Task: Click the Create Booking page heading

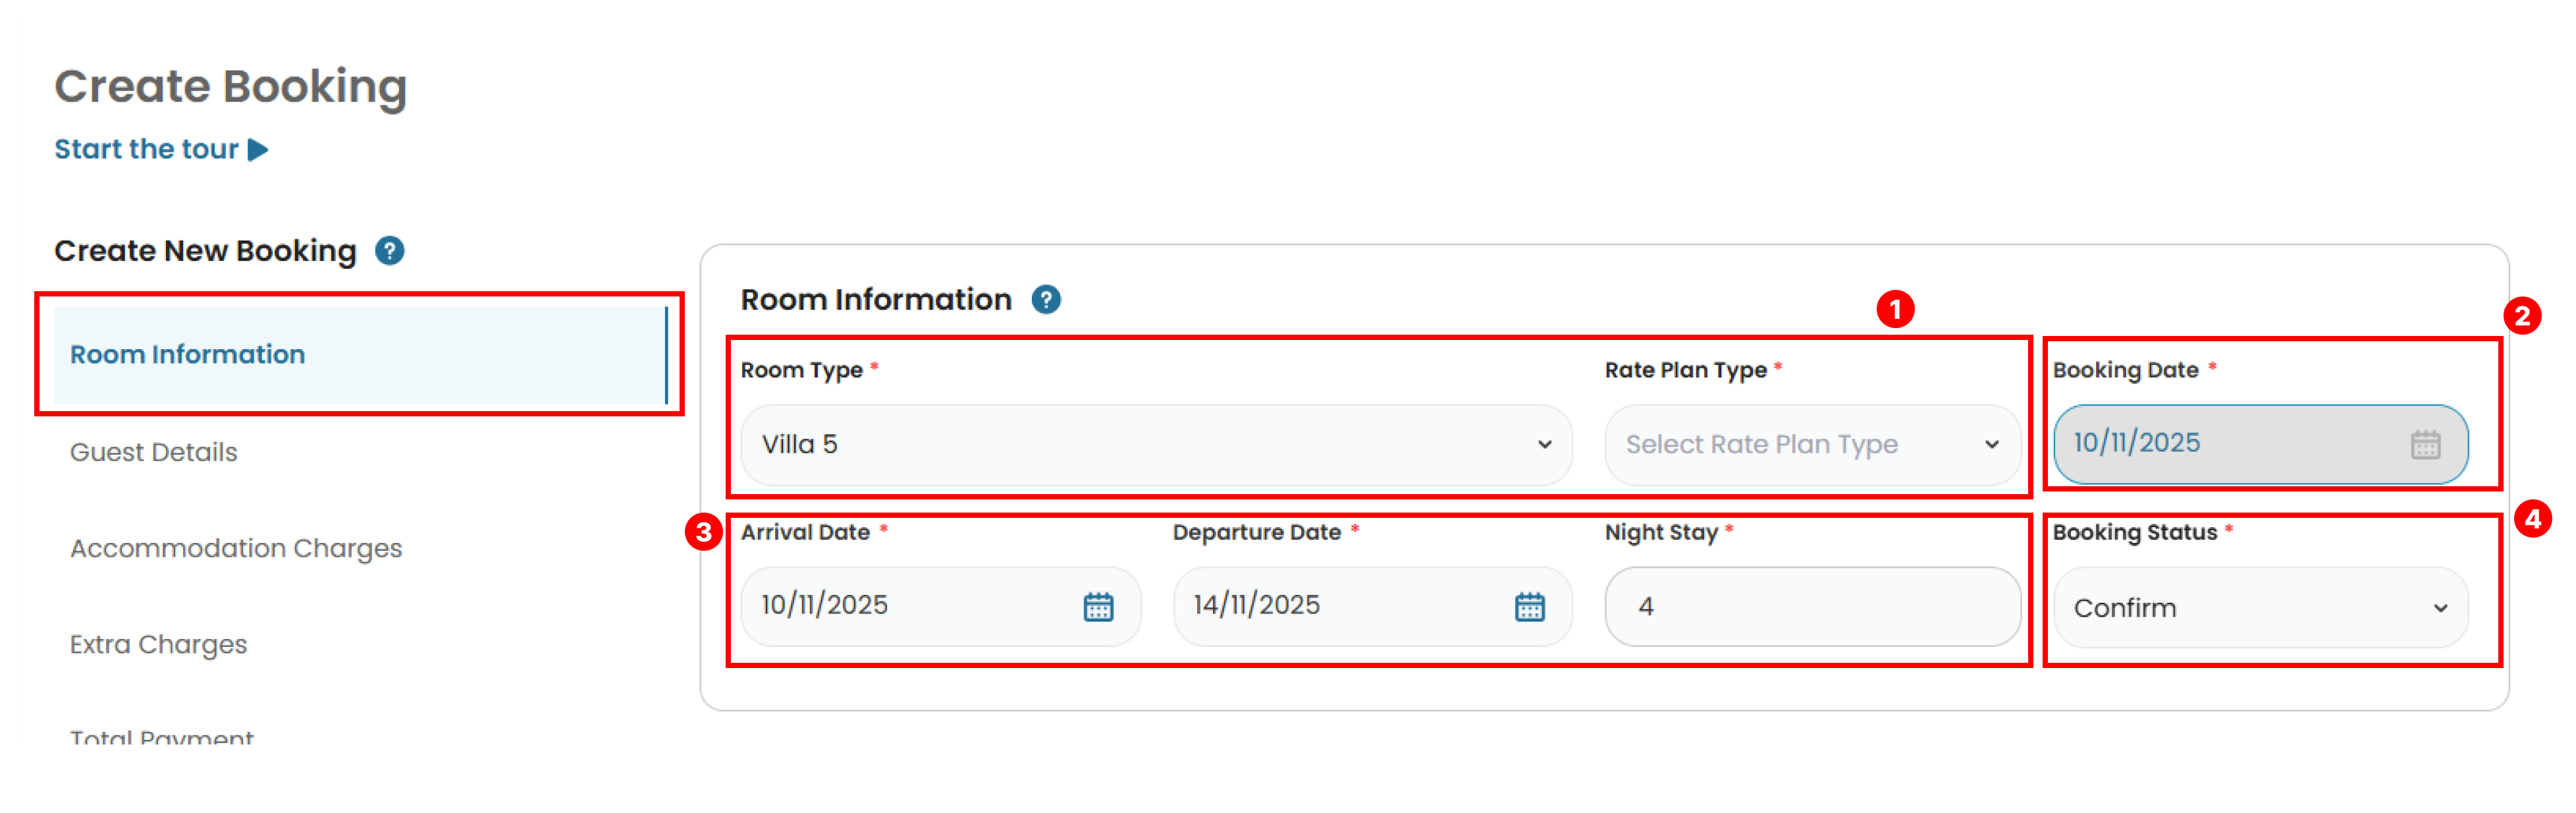Action: (x=231, y=87)
